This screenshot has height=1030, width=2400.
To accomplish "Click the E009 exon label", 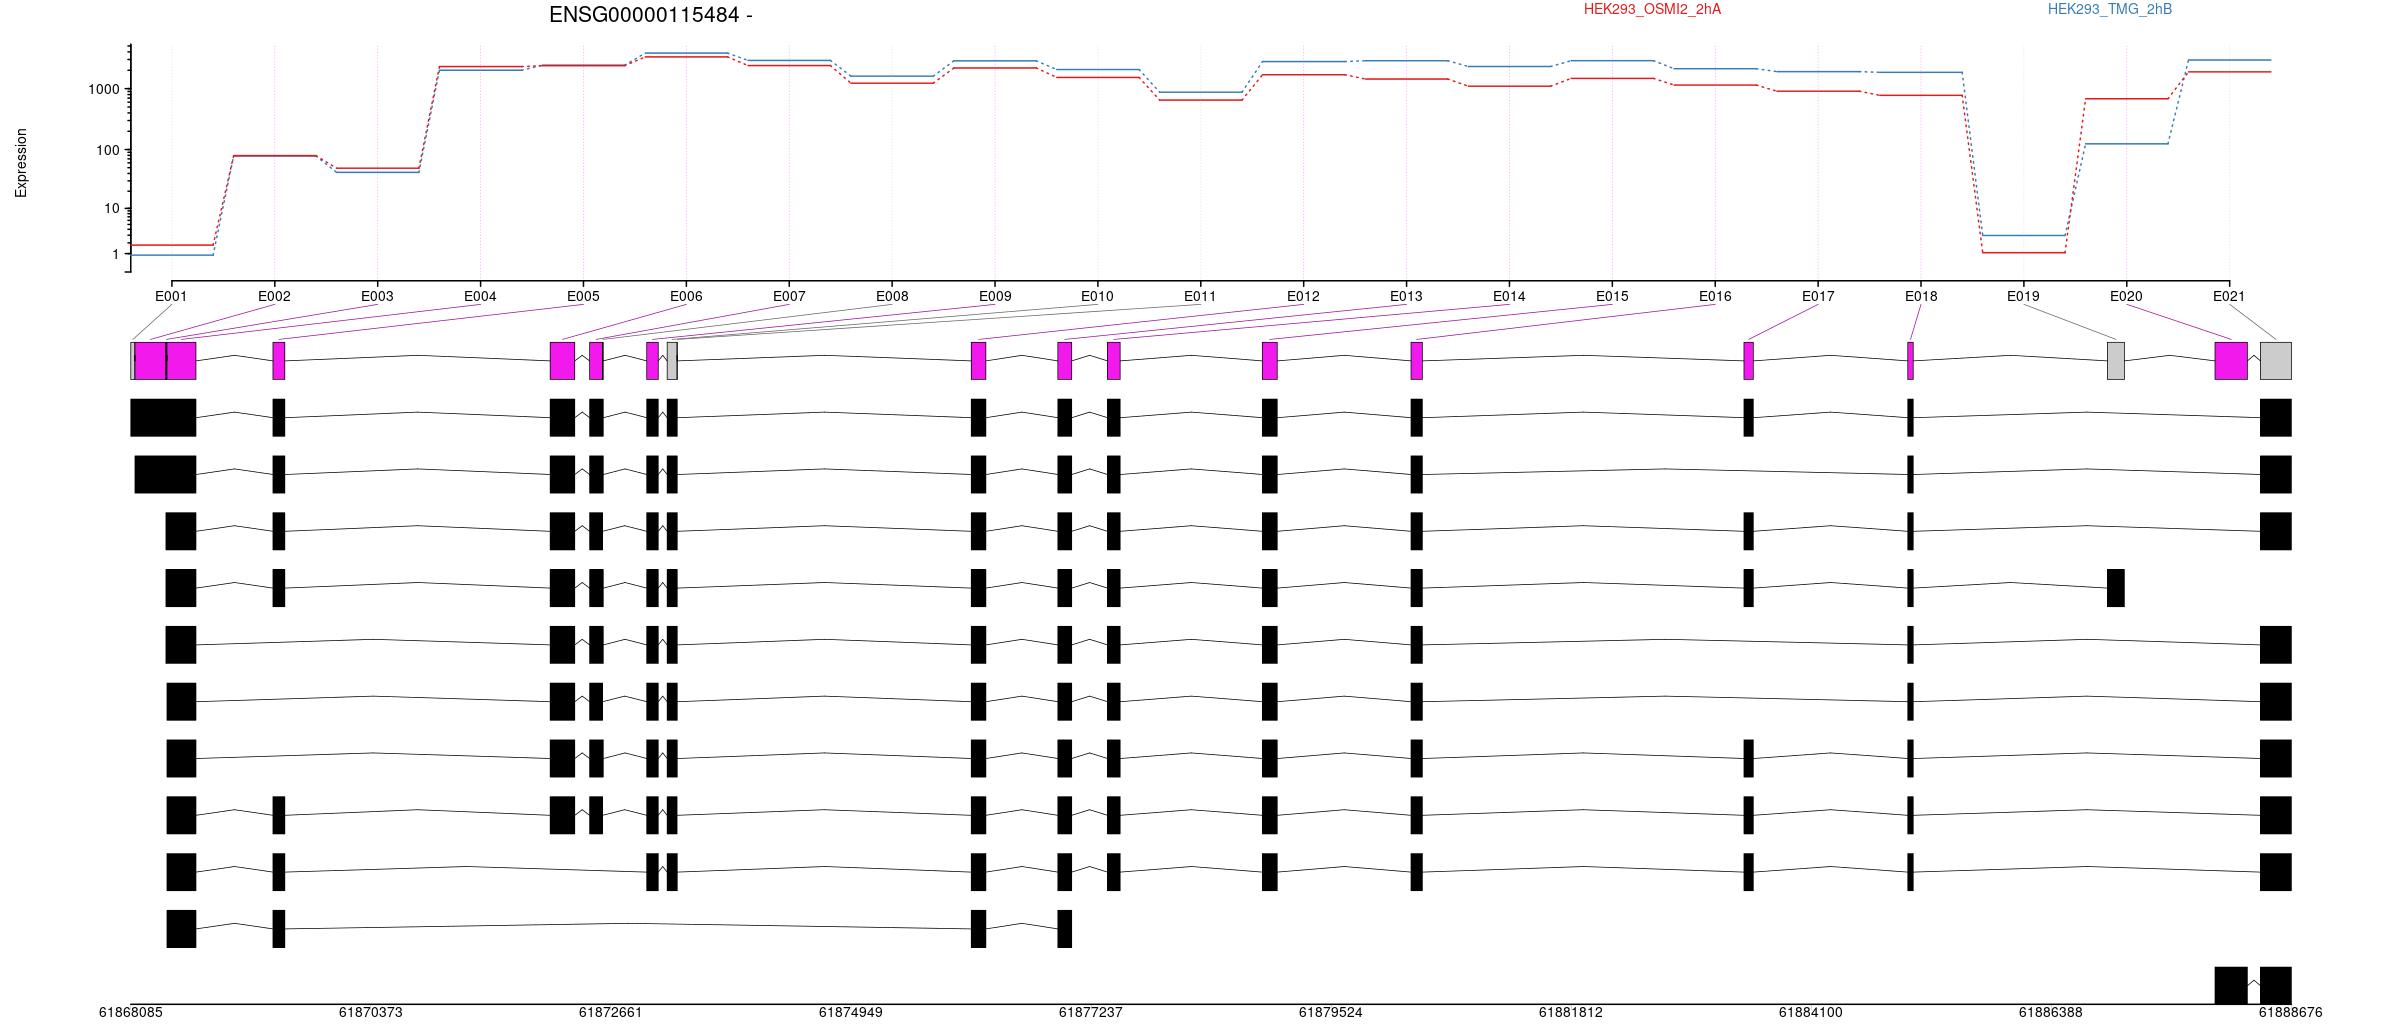I will (x=995, y=296).
